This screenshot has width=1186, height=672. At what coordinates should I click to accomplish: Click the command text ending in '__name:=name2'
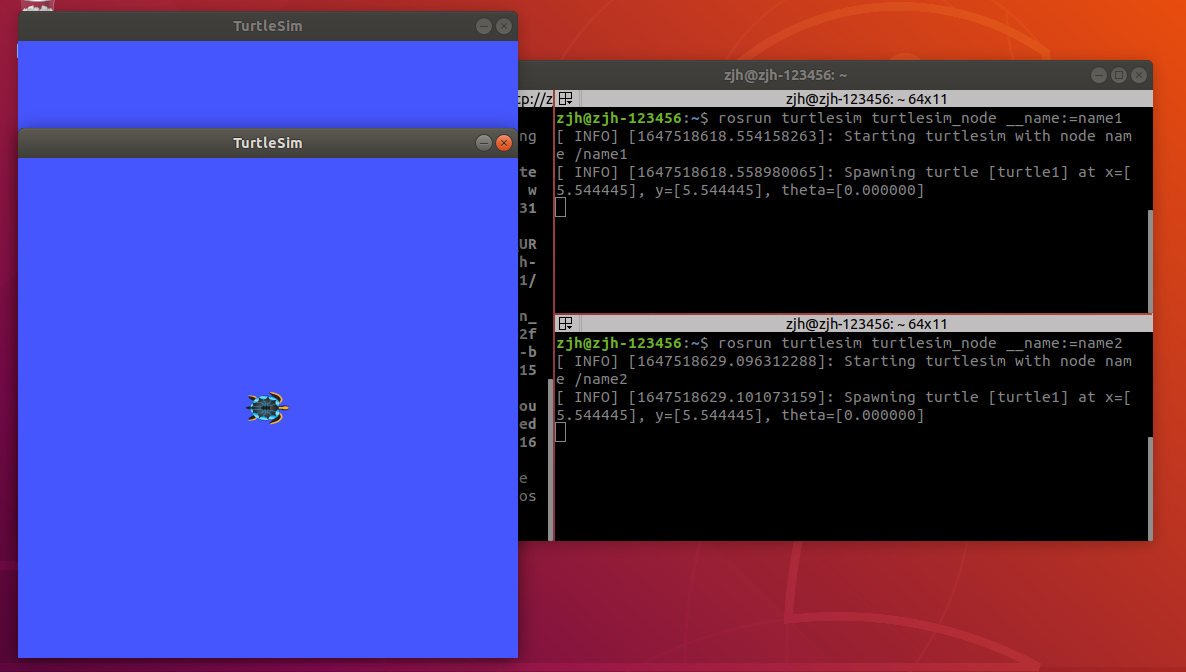point(920,343)
